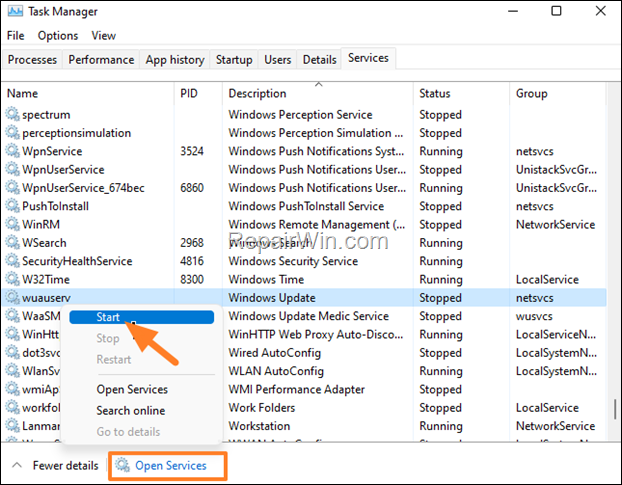Click the gear icon beside WpnUserService_674bec
Screen dimensions: 622x485
click(12, 188)
